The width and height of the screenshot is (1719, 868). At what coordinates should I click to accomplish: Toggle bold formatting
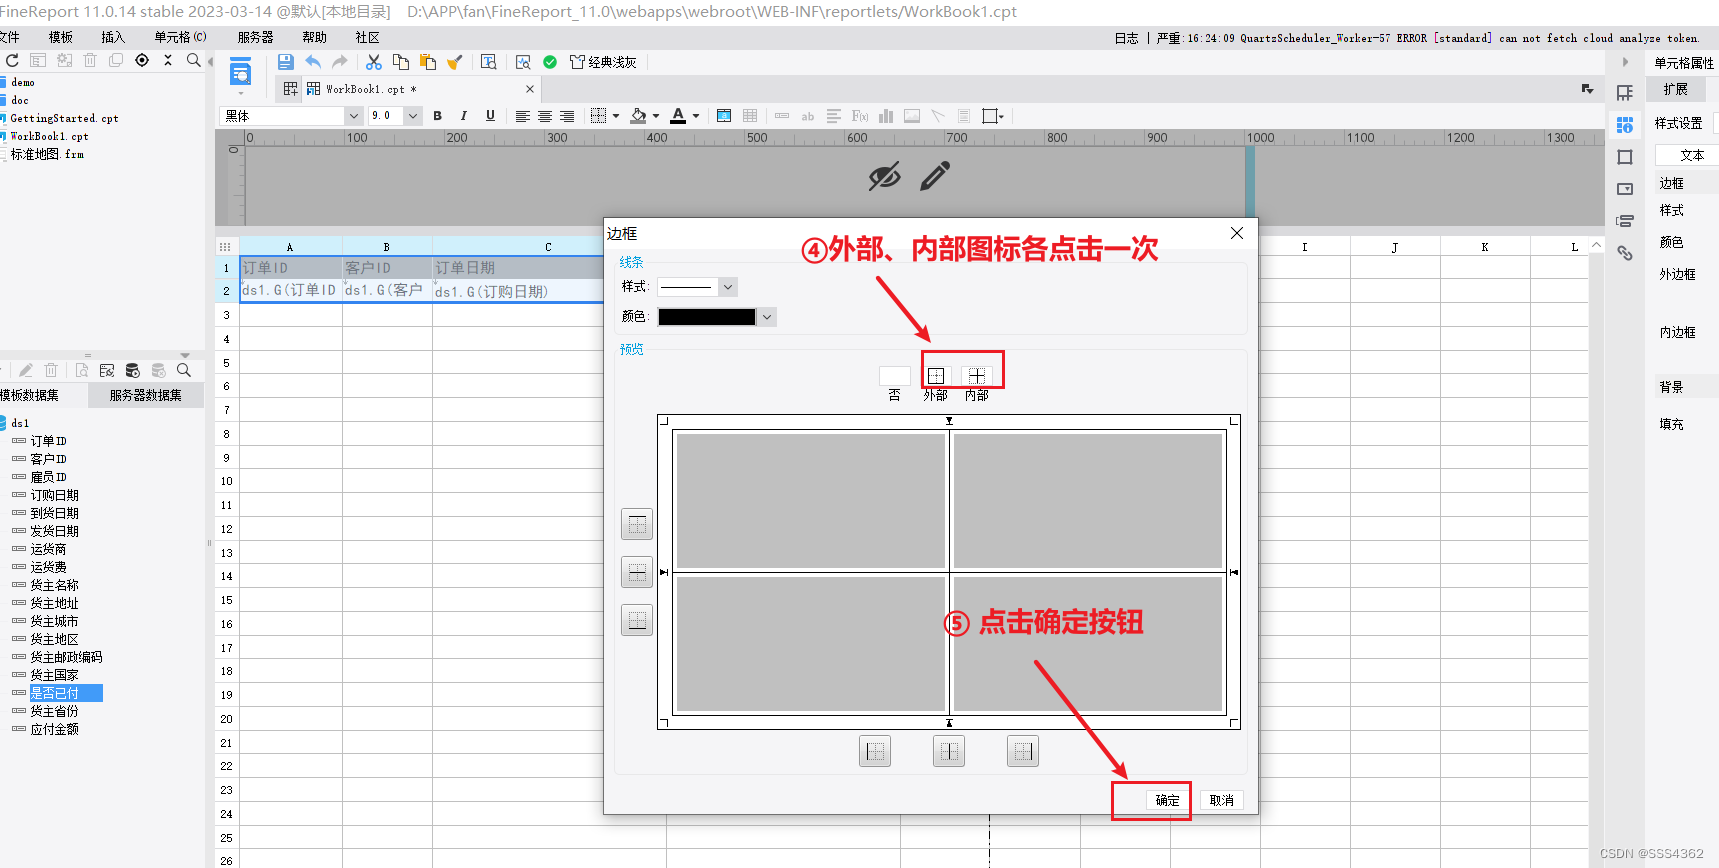click(x=437, y=116)
